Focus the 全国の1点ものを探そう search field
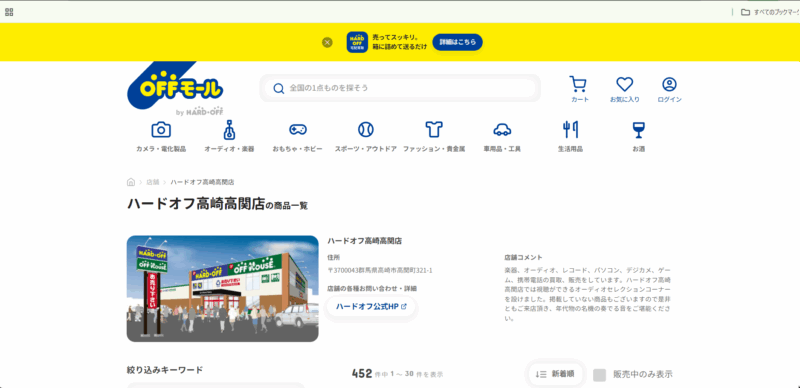800x388 pixels. tap(401, 88)
